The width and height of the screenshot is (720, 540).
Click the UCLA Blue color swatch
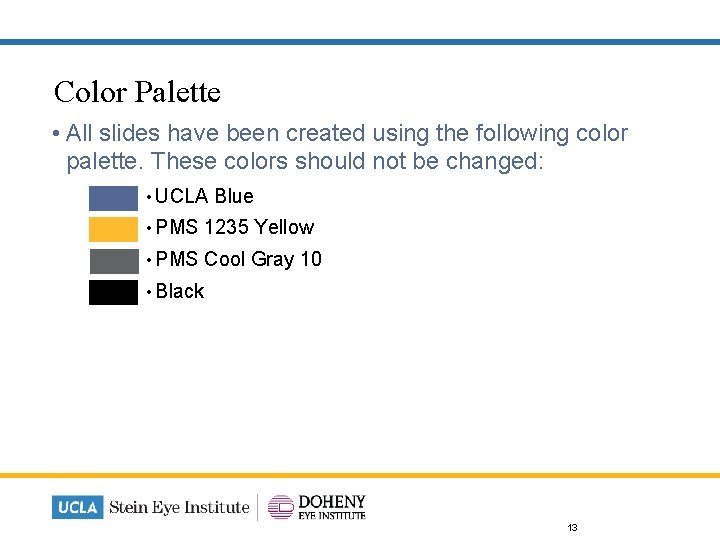[x=113, y=197]
